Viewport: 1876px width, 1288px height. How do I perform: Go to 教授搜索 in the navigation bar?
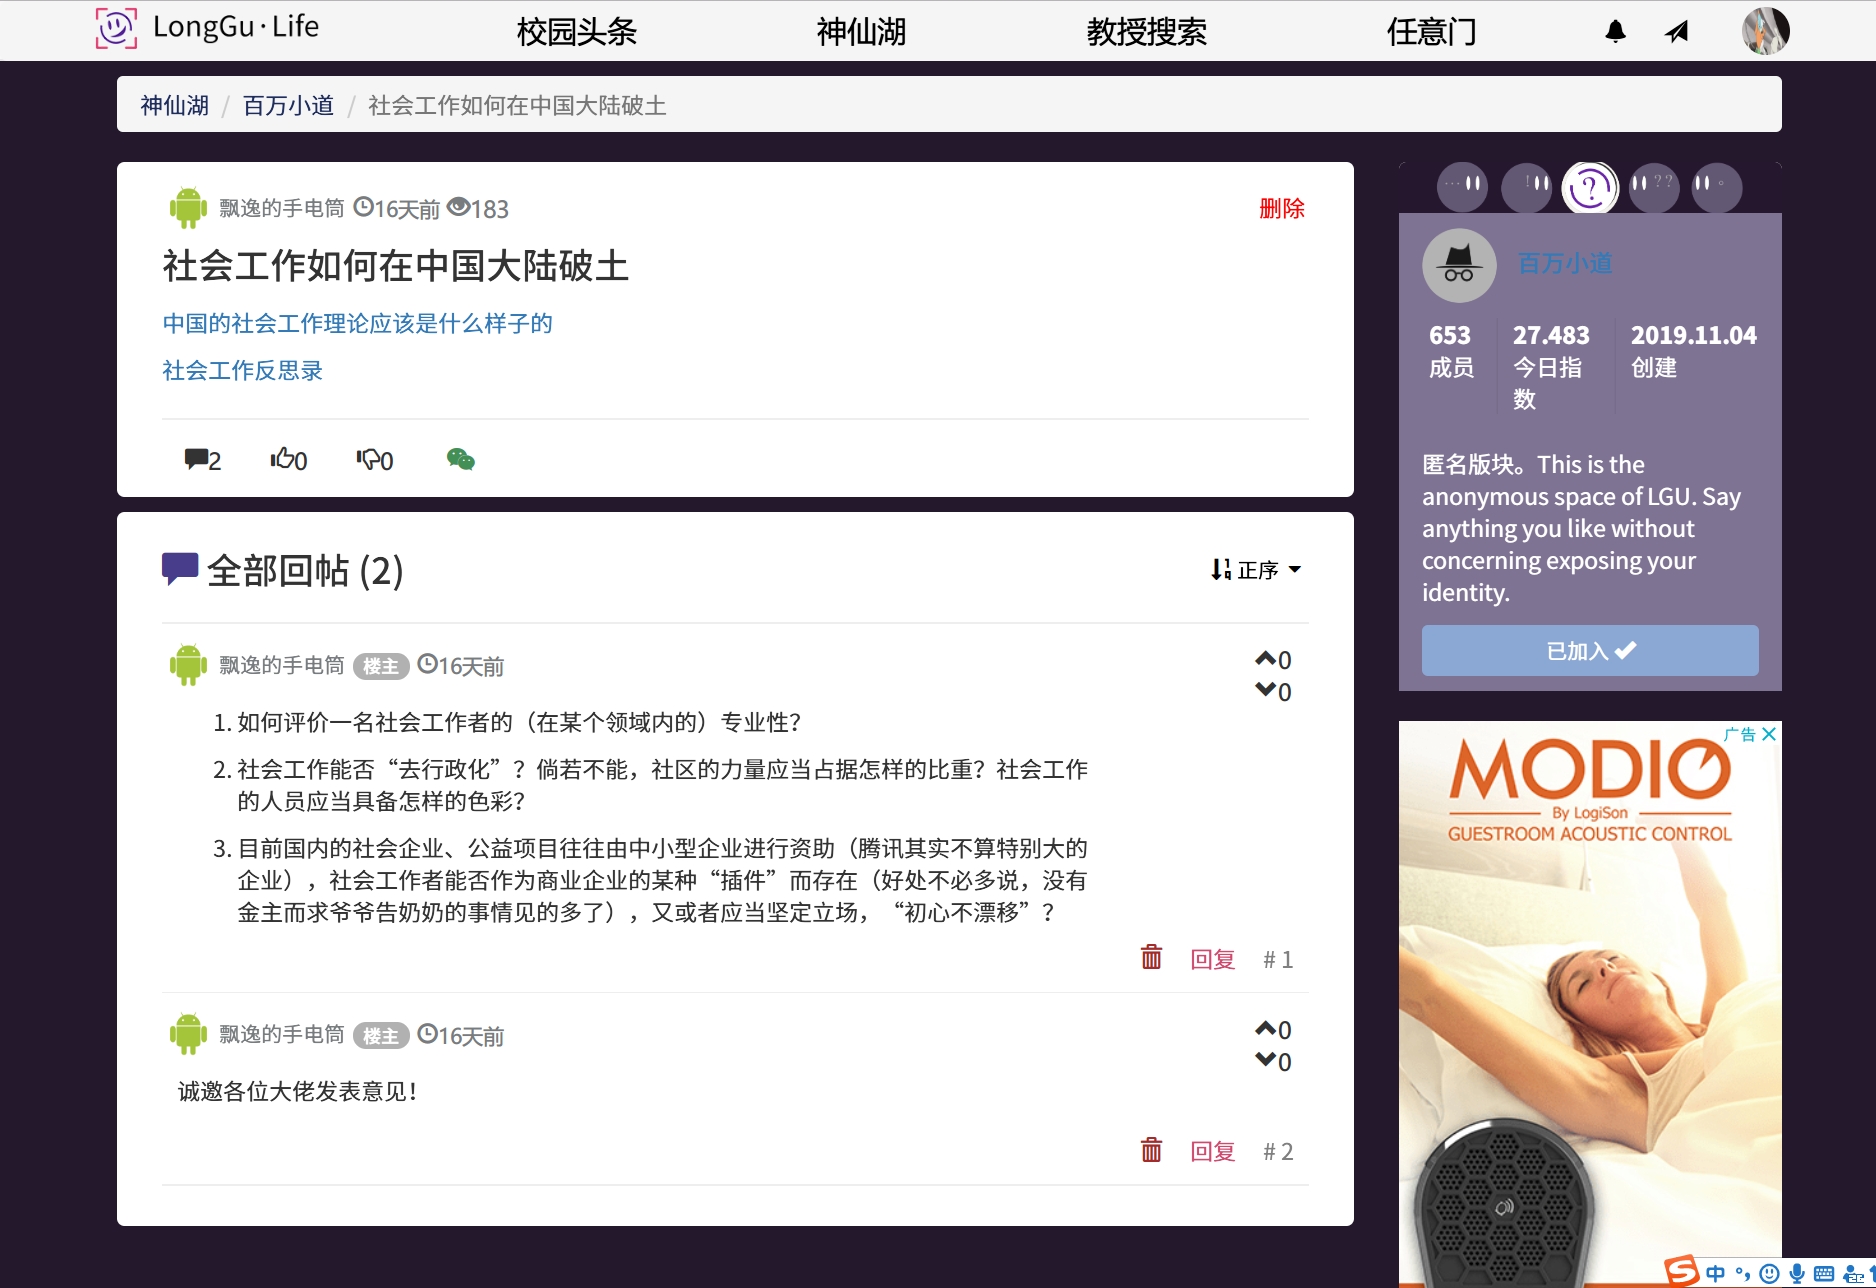[1146, 32]
